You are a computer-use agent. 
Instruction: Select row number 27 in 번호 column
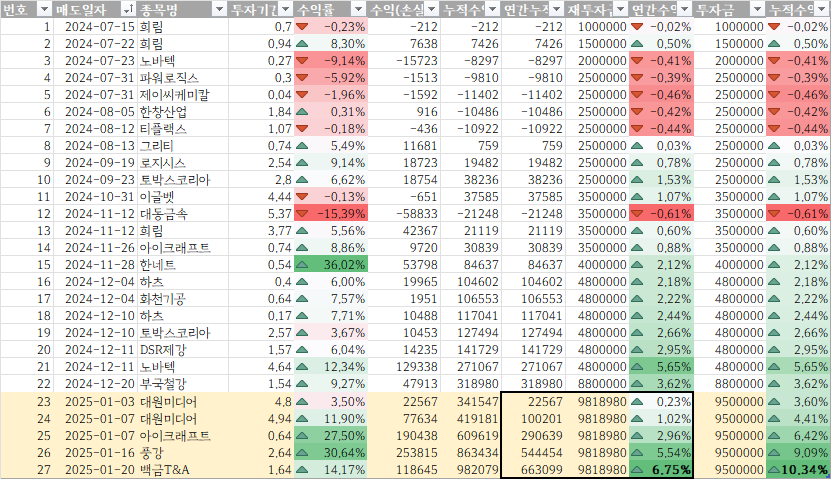[x=26, y=470]
